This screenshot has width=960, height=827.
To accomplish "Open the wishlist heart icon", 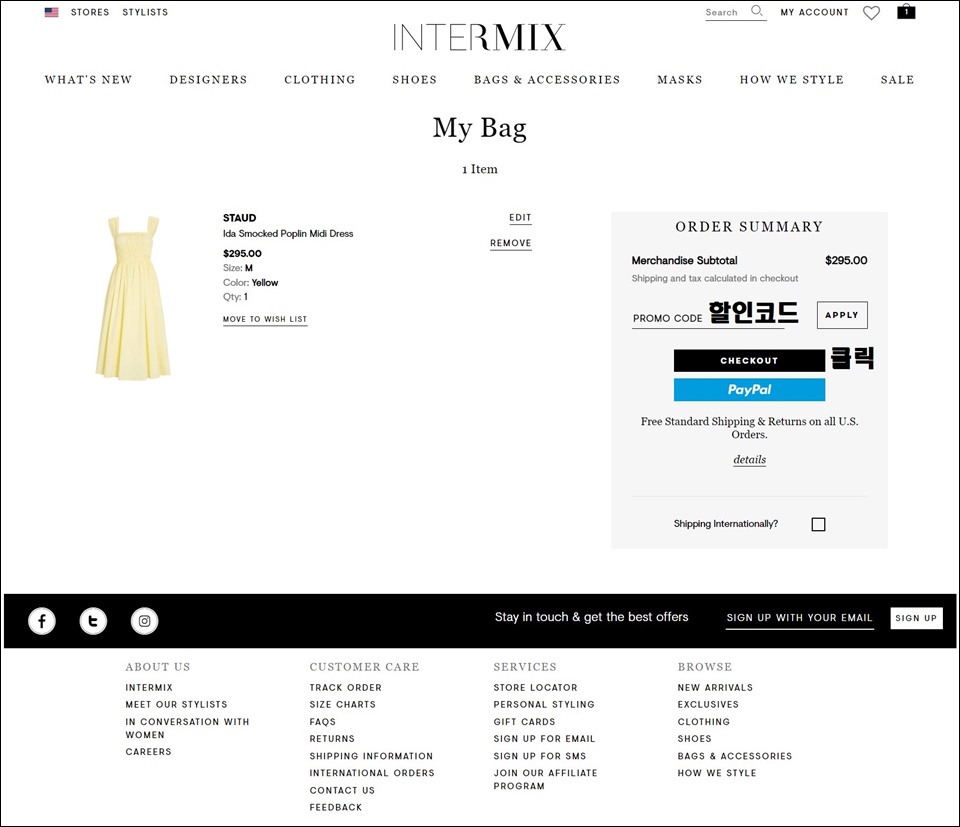I will tap(871, 13).
